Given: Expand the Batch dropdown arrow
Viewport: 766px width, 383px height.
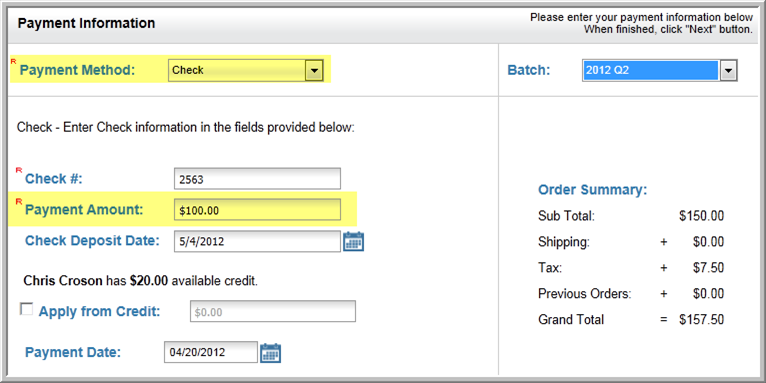Looking at the screenshot, I should 728,71.
